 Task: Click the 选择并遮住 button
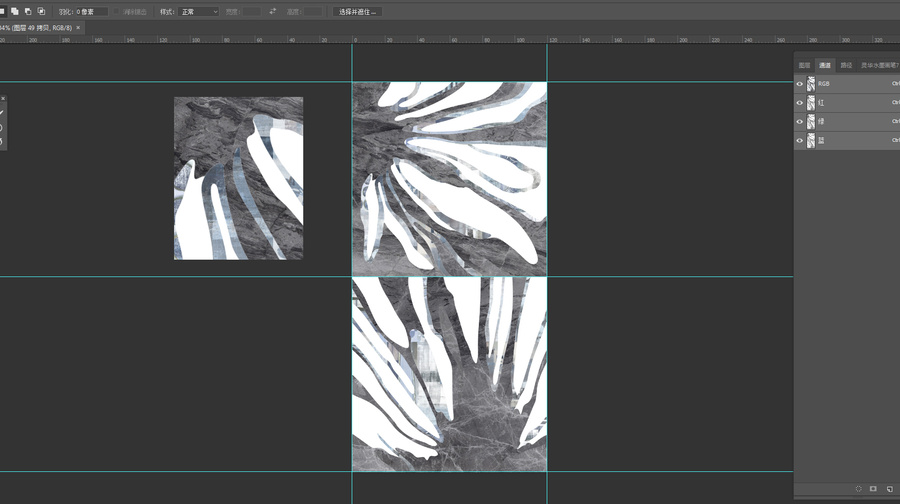358,11
